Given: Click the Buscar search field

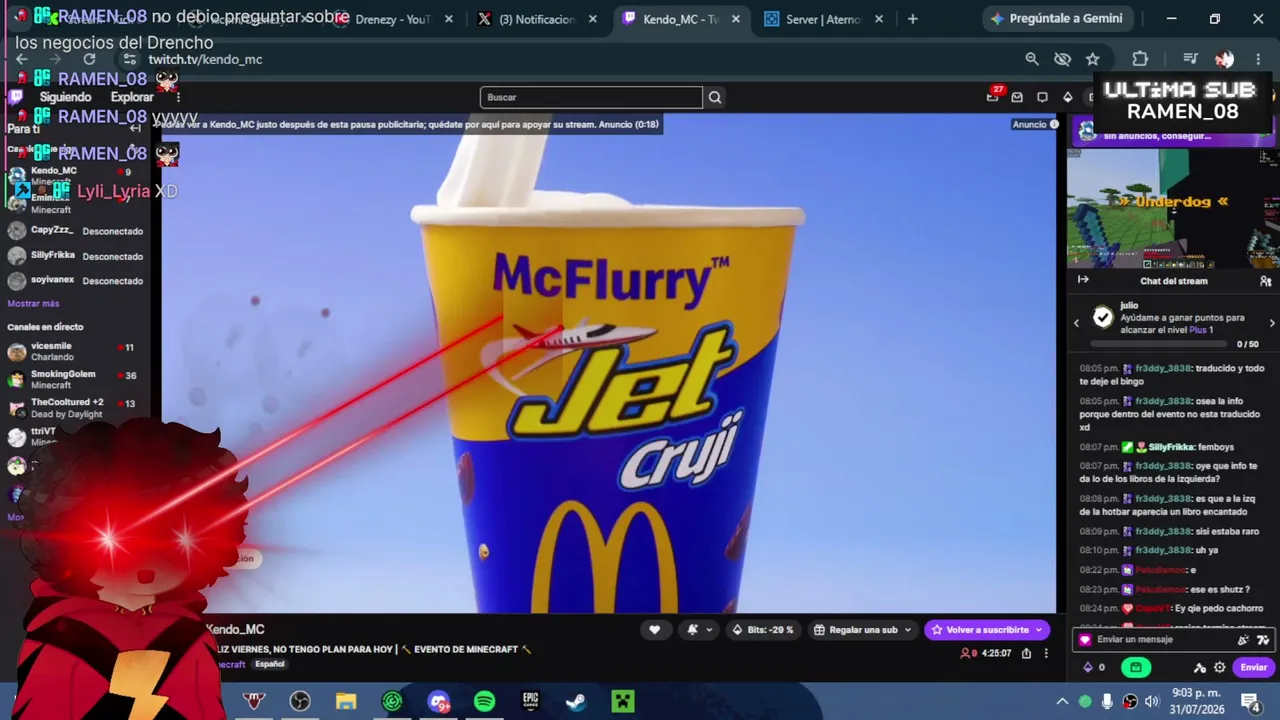Looking at the screenshot, I should click(591, 97).
